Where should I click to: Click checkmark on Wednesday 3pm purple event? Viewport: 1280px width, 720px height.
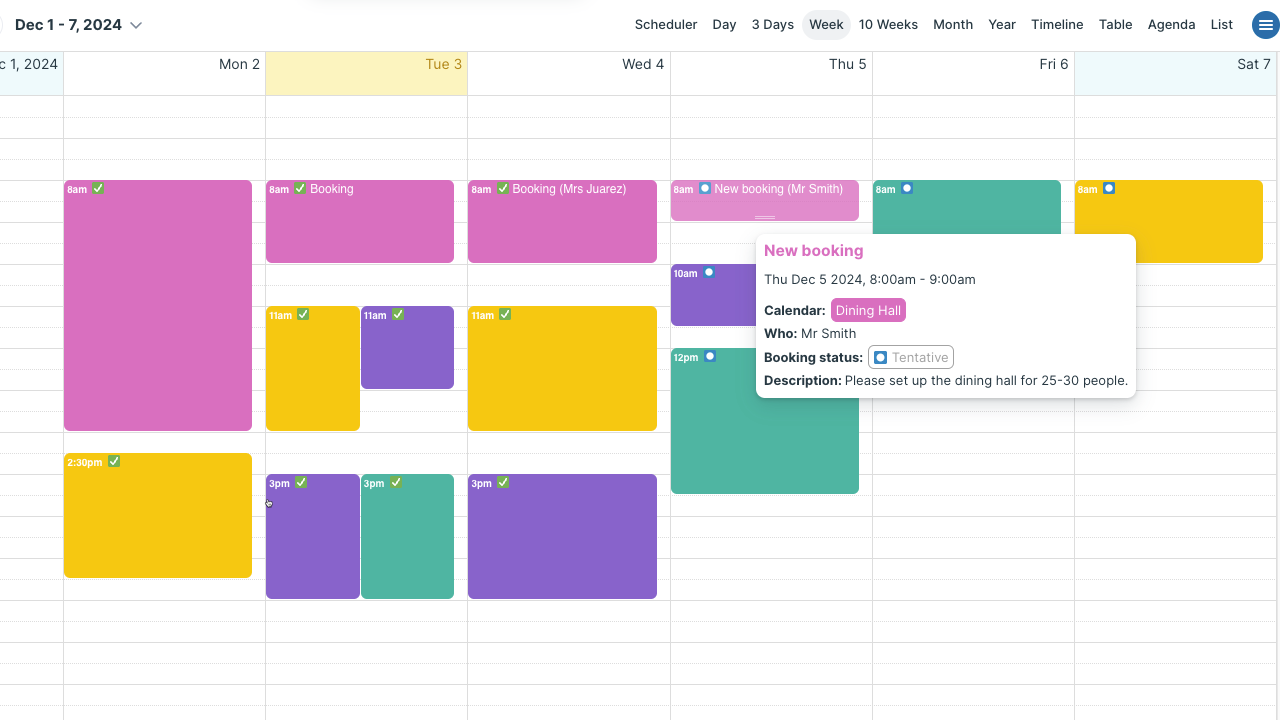tap(503, 482)
